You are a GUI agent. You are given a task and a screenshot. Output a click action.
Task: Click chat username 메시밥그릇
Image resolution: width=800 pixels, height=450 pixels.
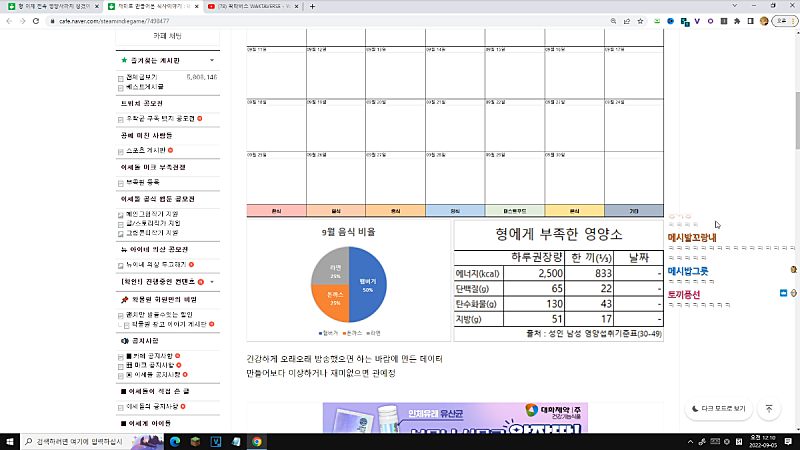click(x=688, y=271)
